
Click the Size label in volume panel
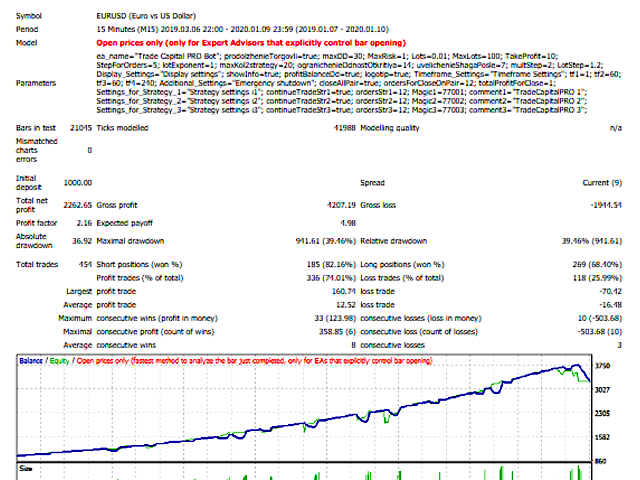[25, 469]
